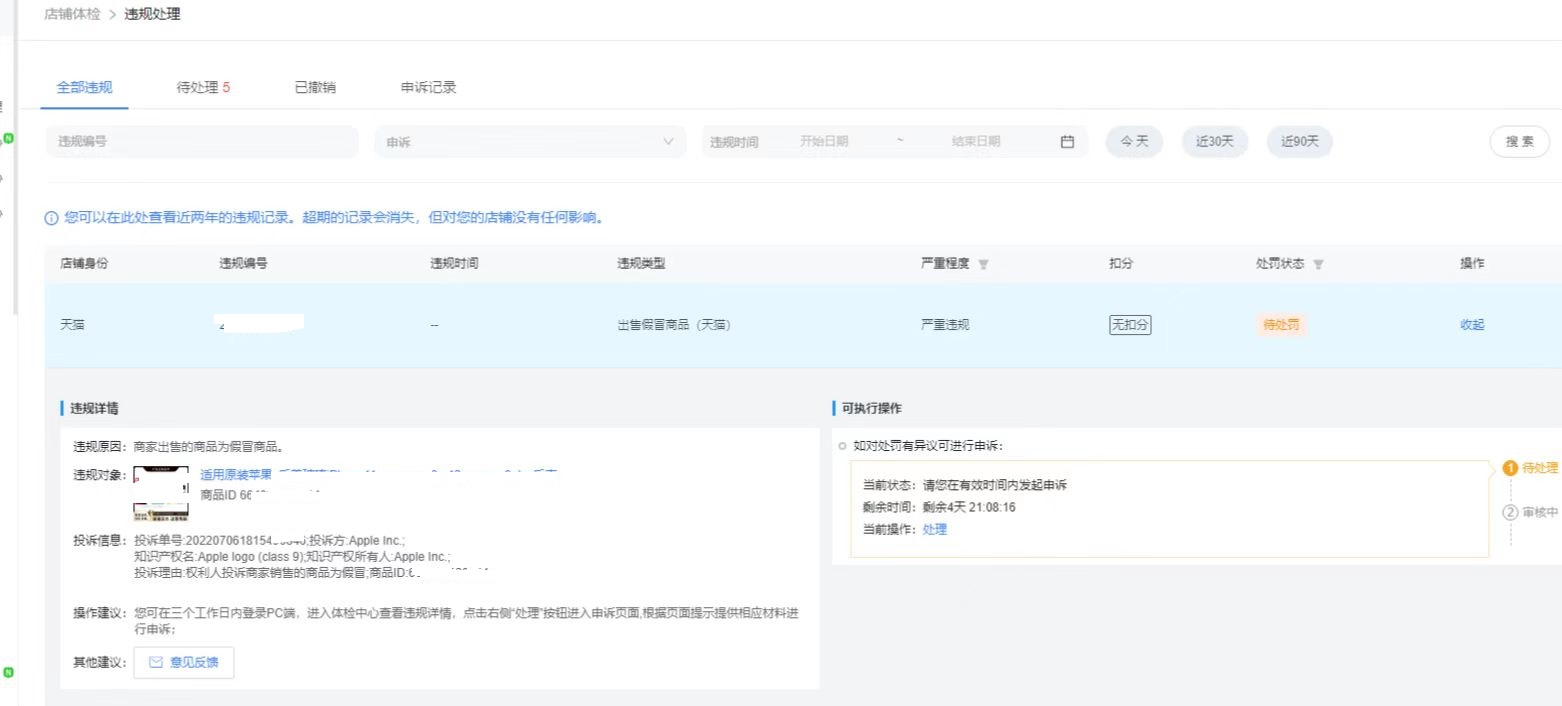Open the filter icon on 严重程度 column
This screenshot has height=706, width=1562.
[x=984, y=264]
